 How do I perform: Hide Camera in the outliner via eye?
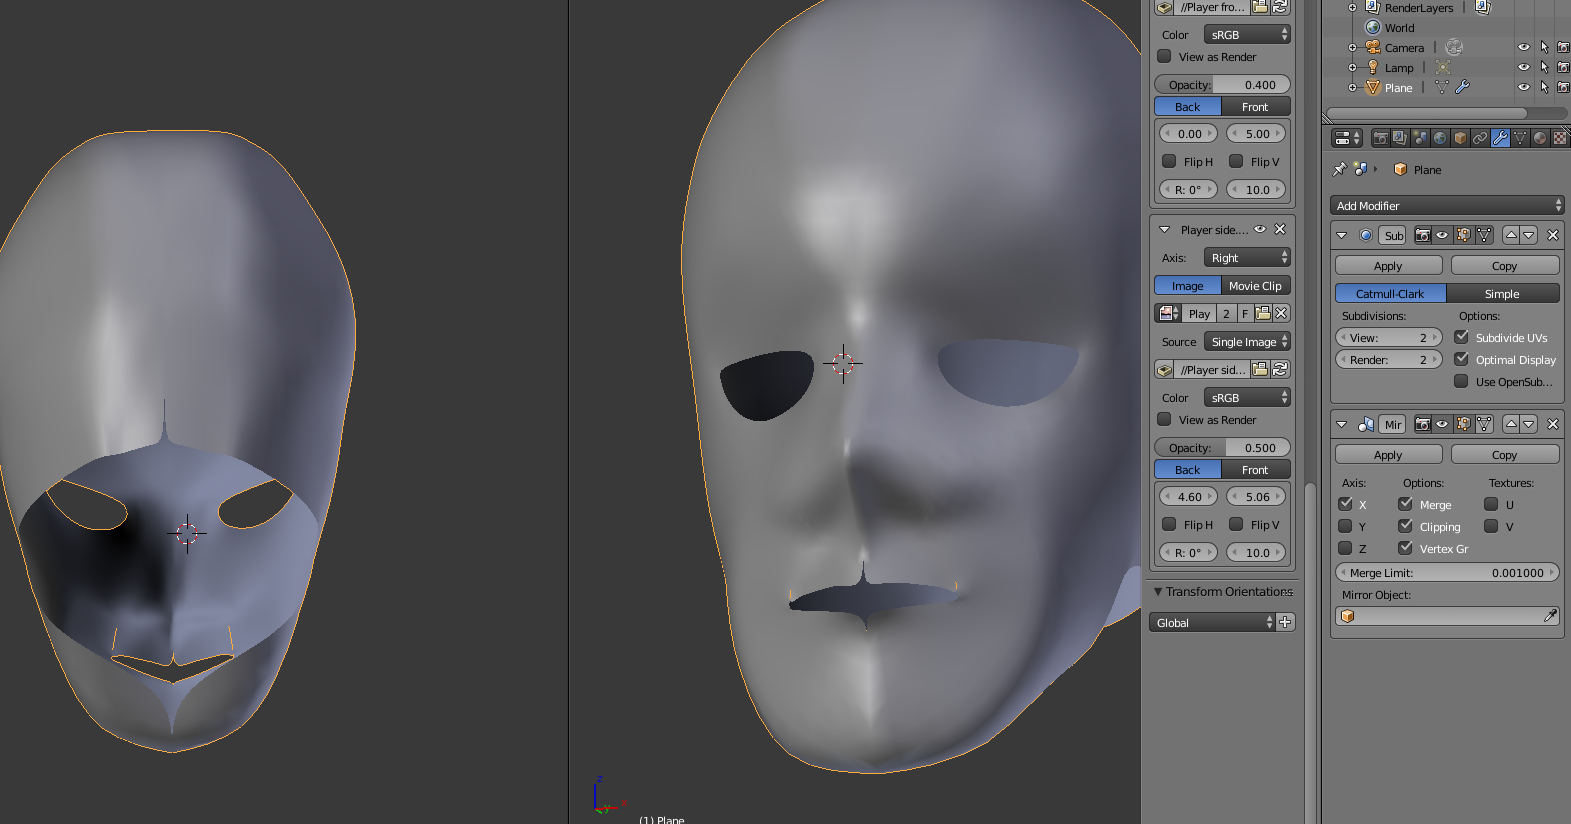click(1523, 47)
